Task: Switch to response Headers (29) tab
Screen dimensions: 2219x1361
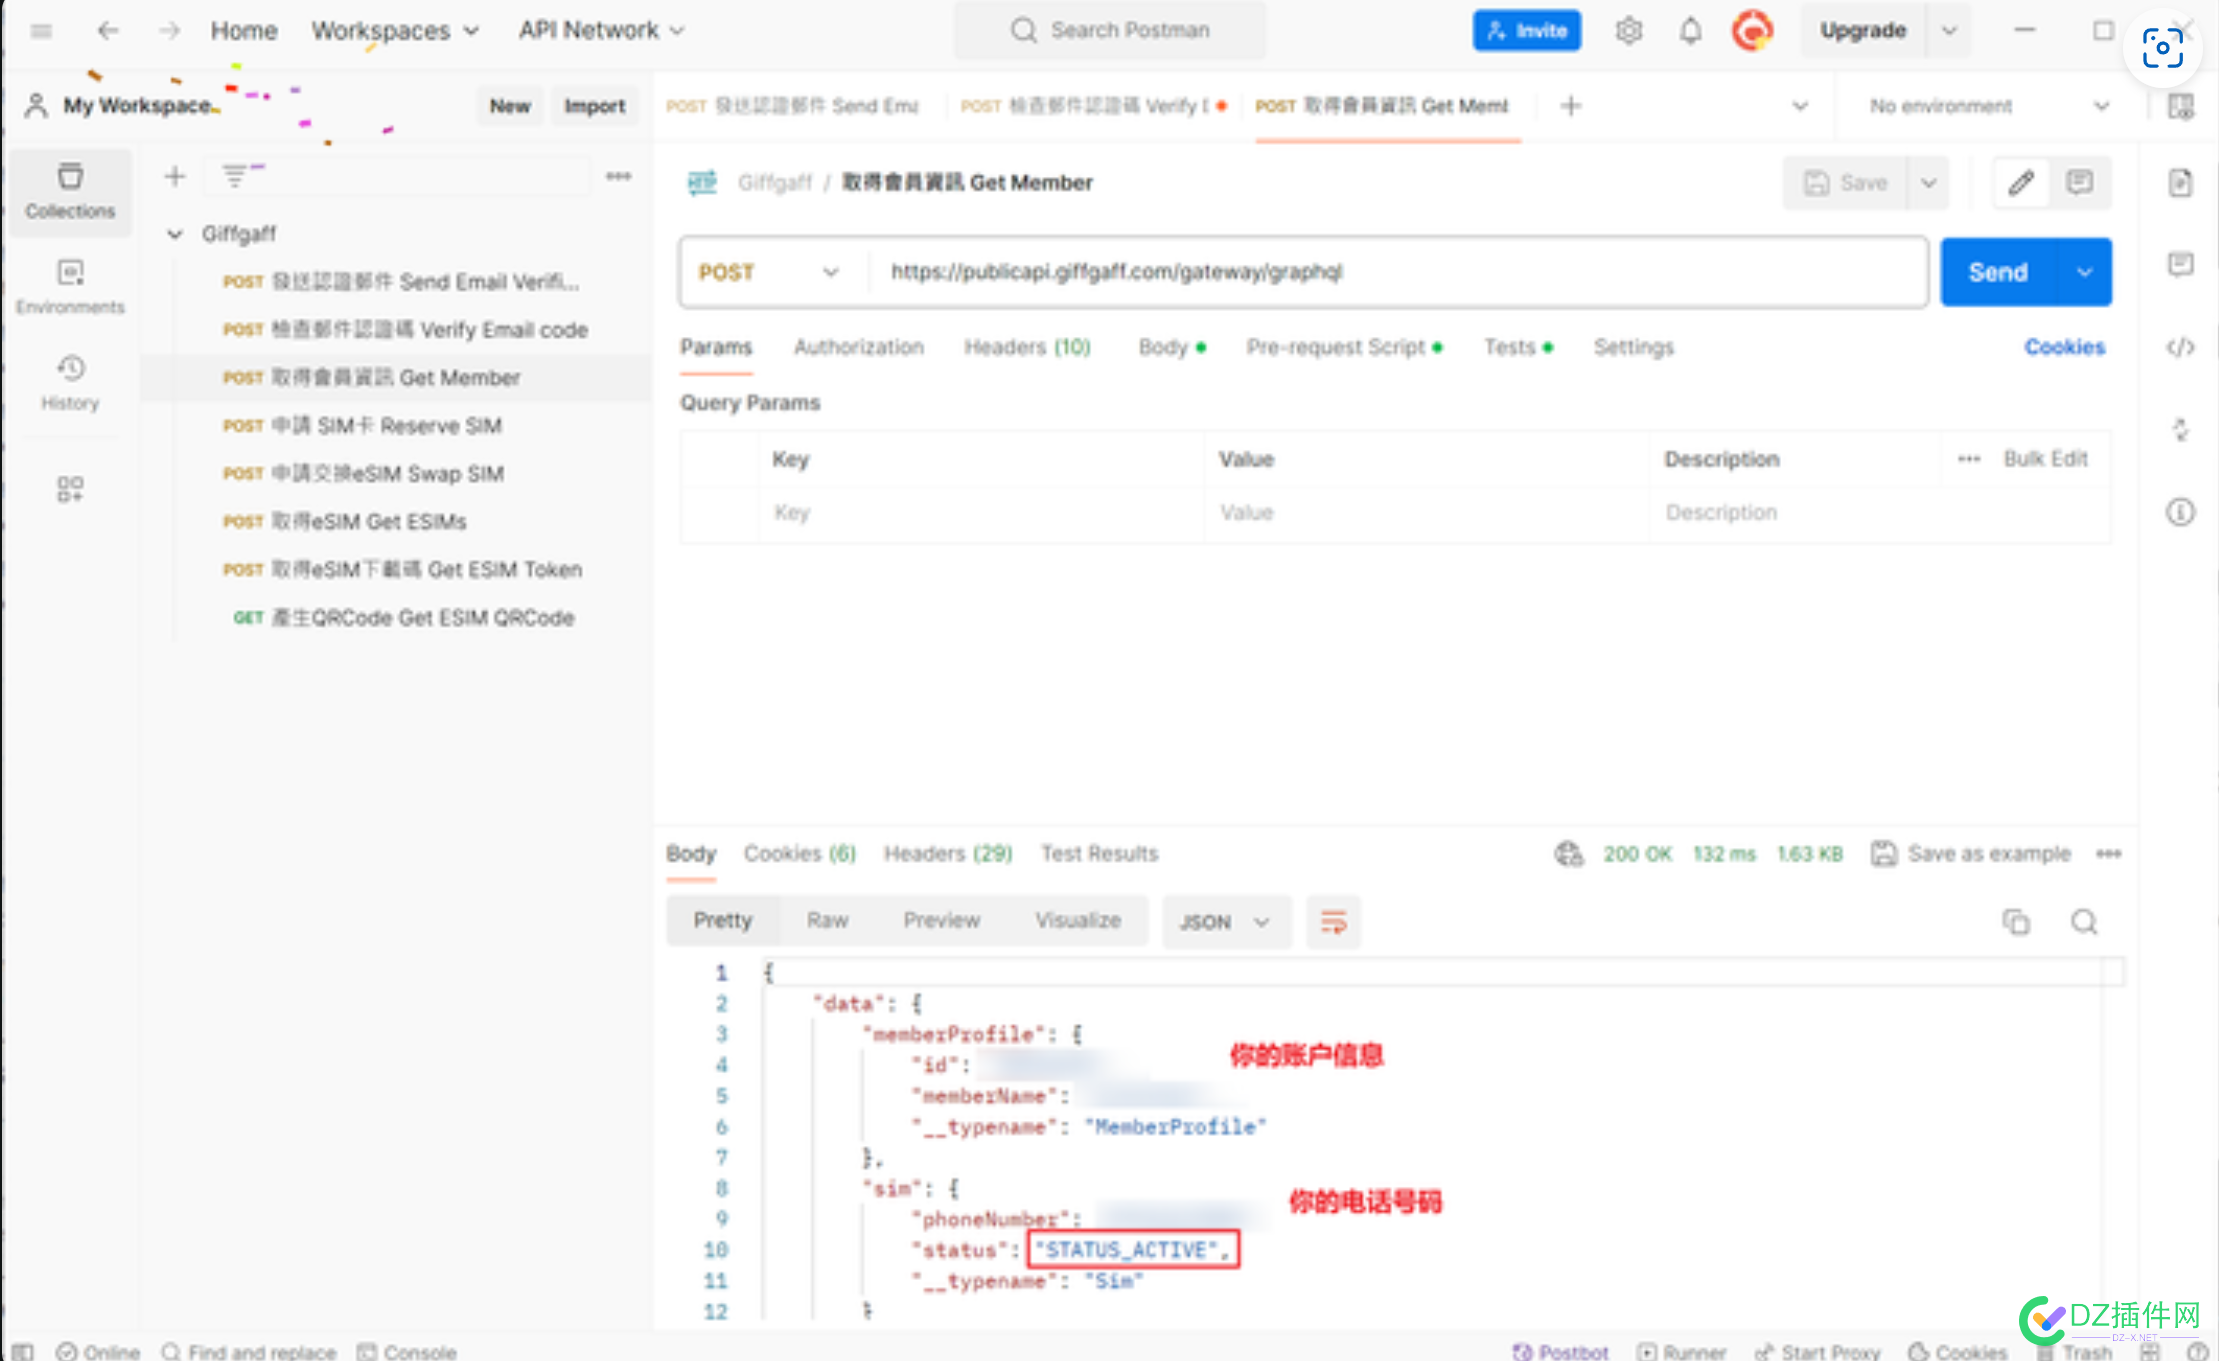Action: (x=948, y=854)
